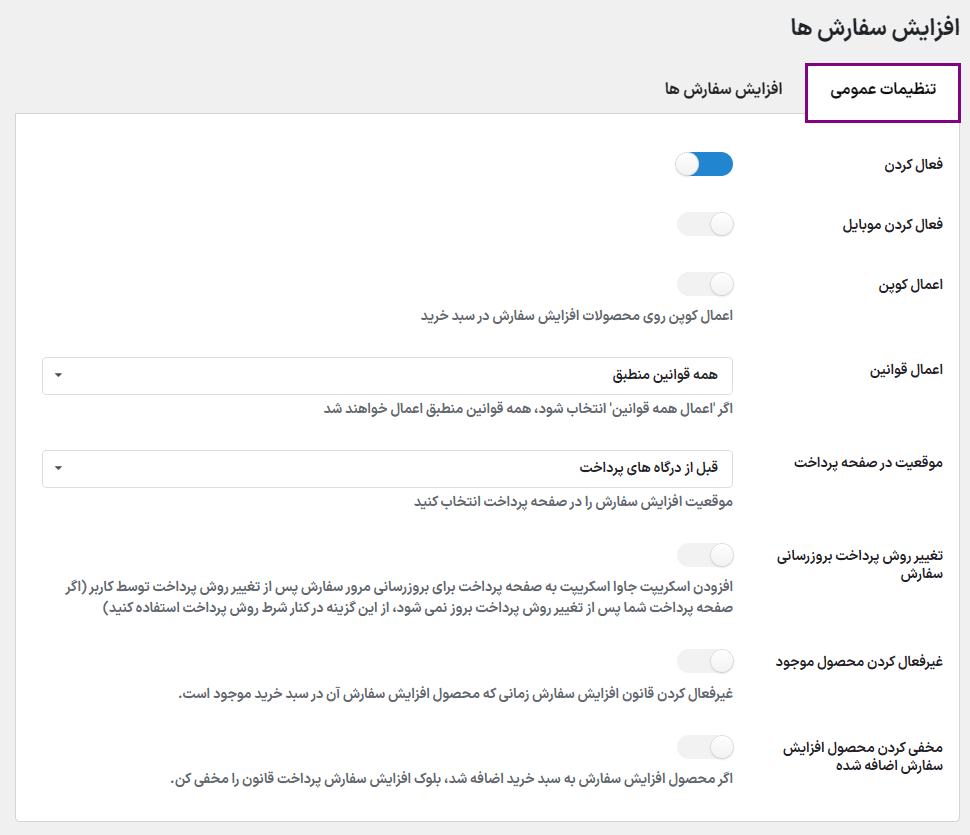
Task: Expand the موقعیت در صفحه پرداخت selector arrow
Action: click(x=58, y=467)
